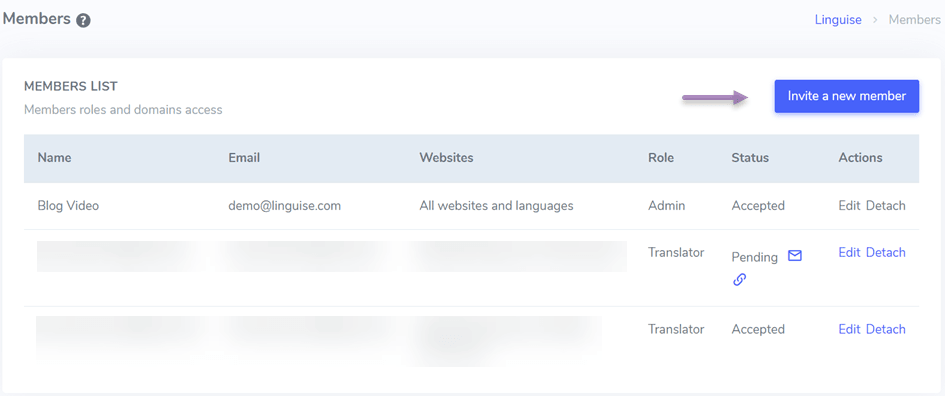Click the Websites column header
The image size is (945, 396).
446,158
